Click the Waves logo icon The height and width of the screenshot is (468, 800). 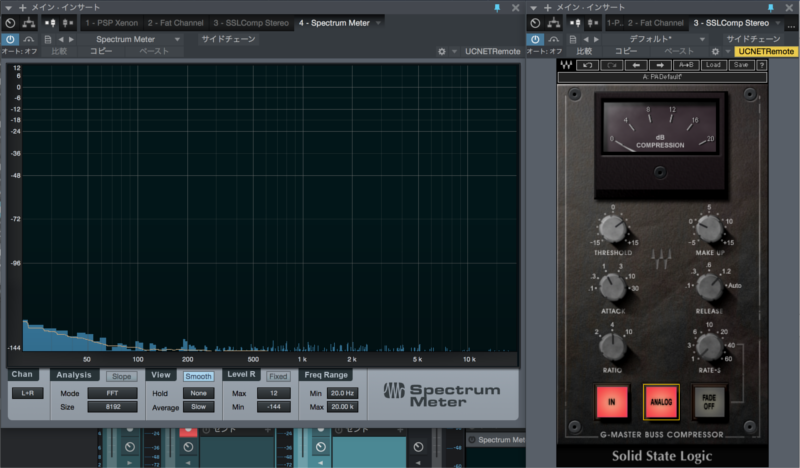click(566, 65)
